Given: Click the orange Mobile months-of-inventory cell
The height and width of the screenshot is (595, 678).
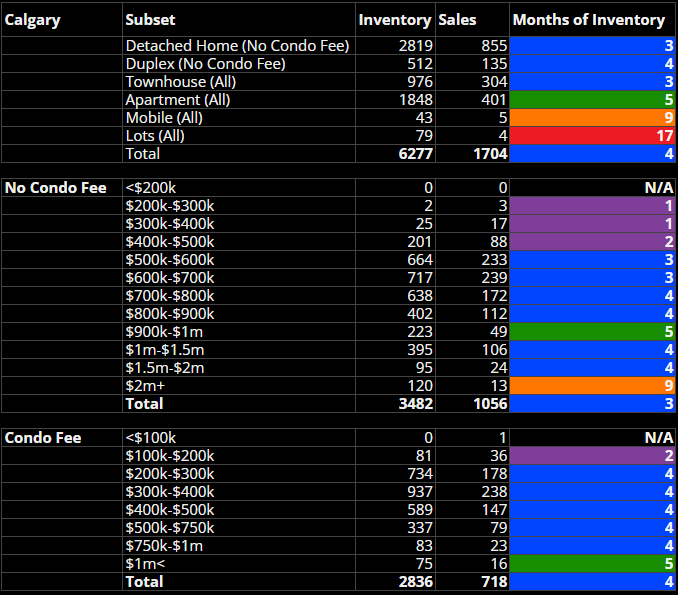Looking at the screenshot, I should [x=592, y=118].
